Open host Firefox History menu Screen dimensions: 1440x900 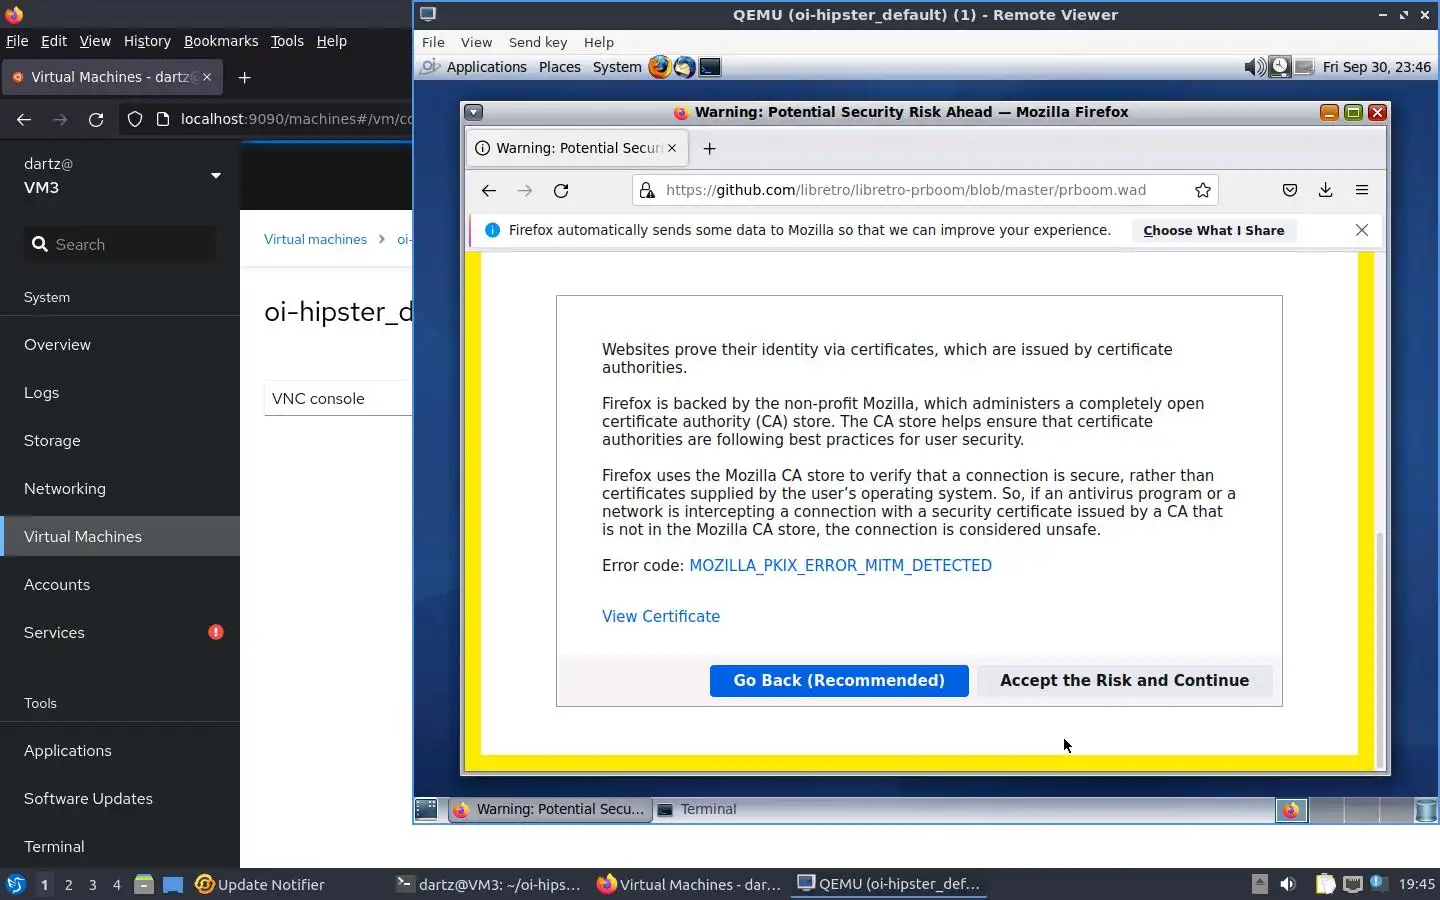147,41
